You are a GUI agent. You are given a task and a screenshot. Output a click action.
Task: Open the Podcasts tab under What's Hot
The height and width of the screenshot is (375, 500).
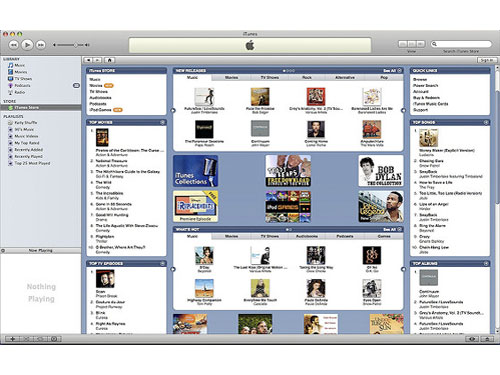click(x=345, y=236)
